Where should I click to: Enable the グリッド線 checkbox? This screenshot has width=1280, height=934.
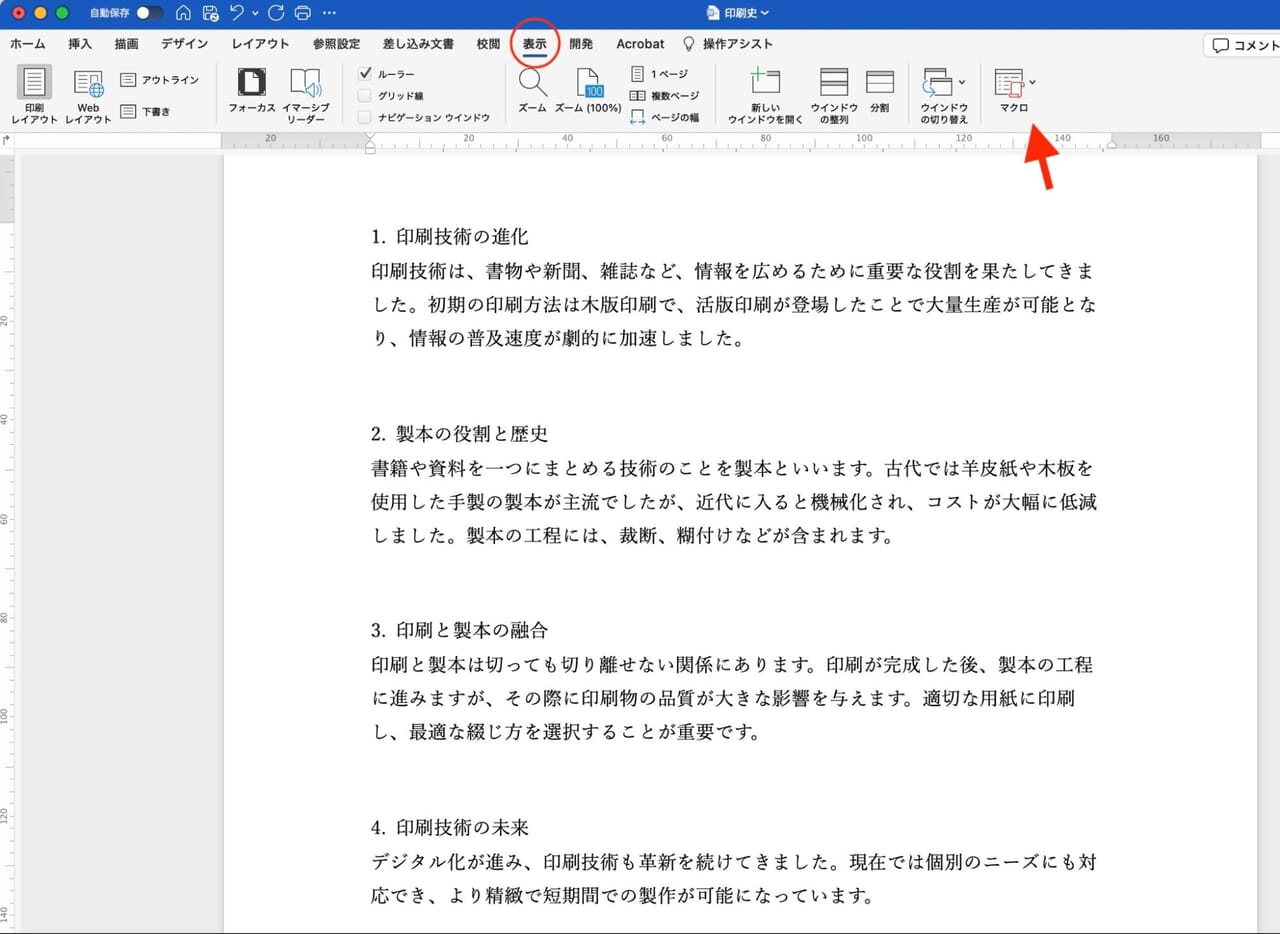pos(365,96)
